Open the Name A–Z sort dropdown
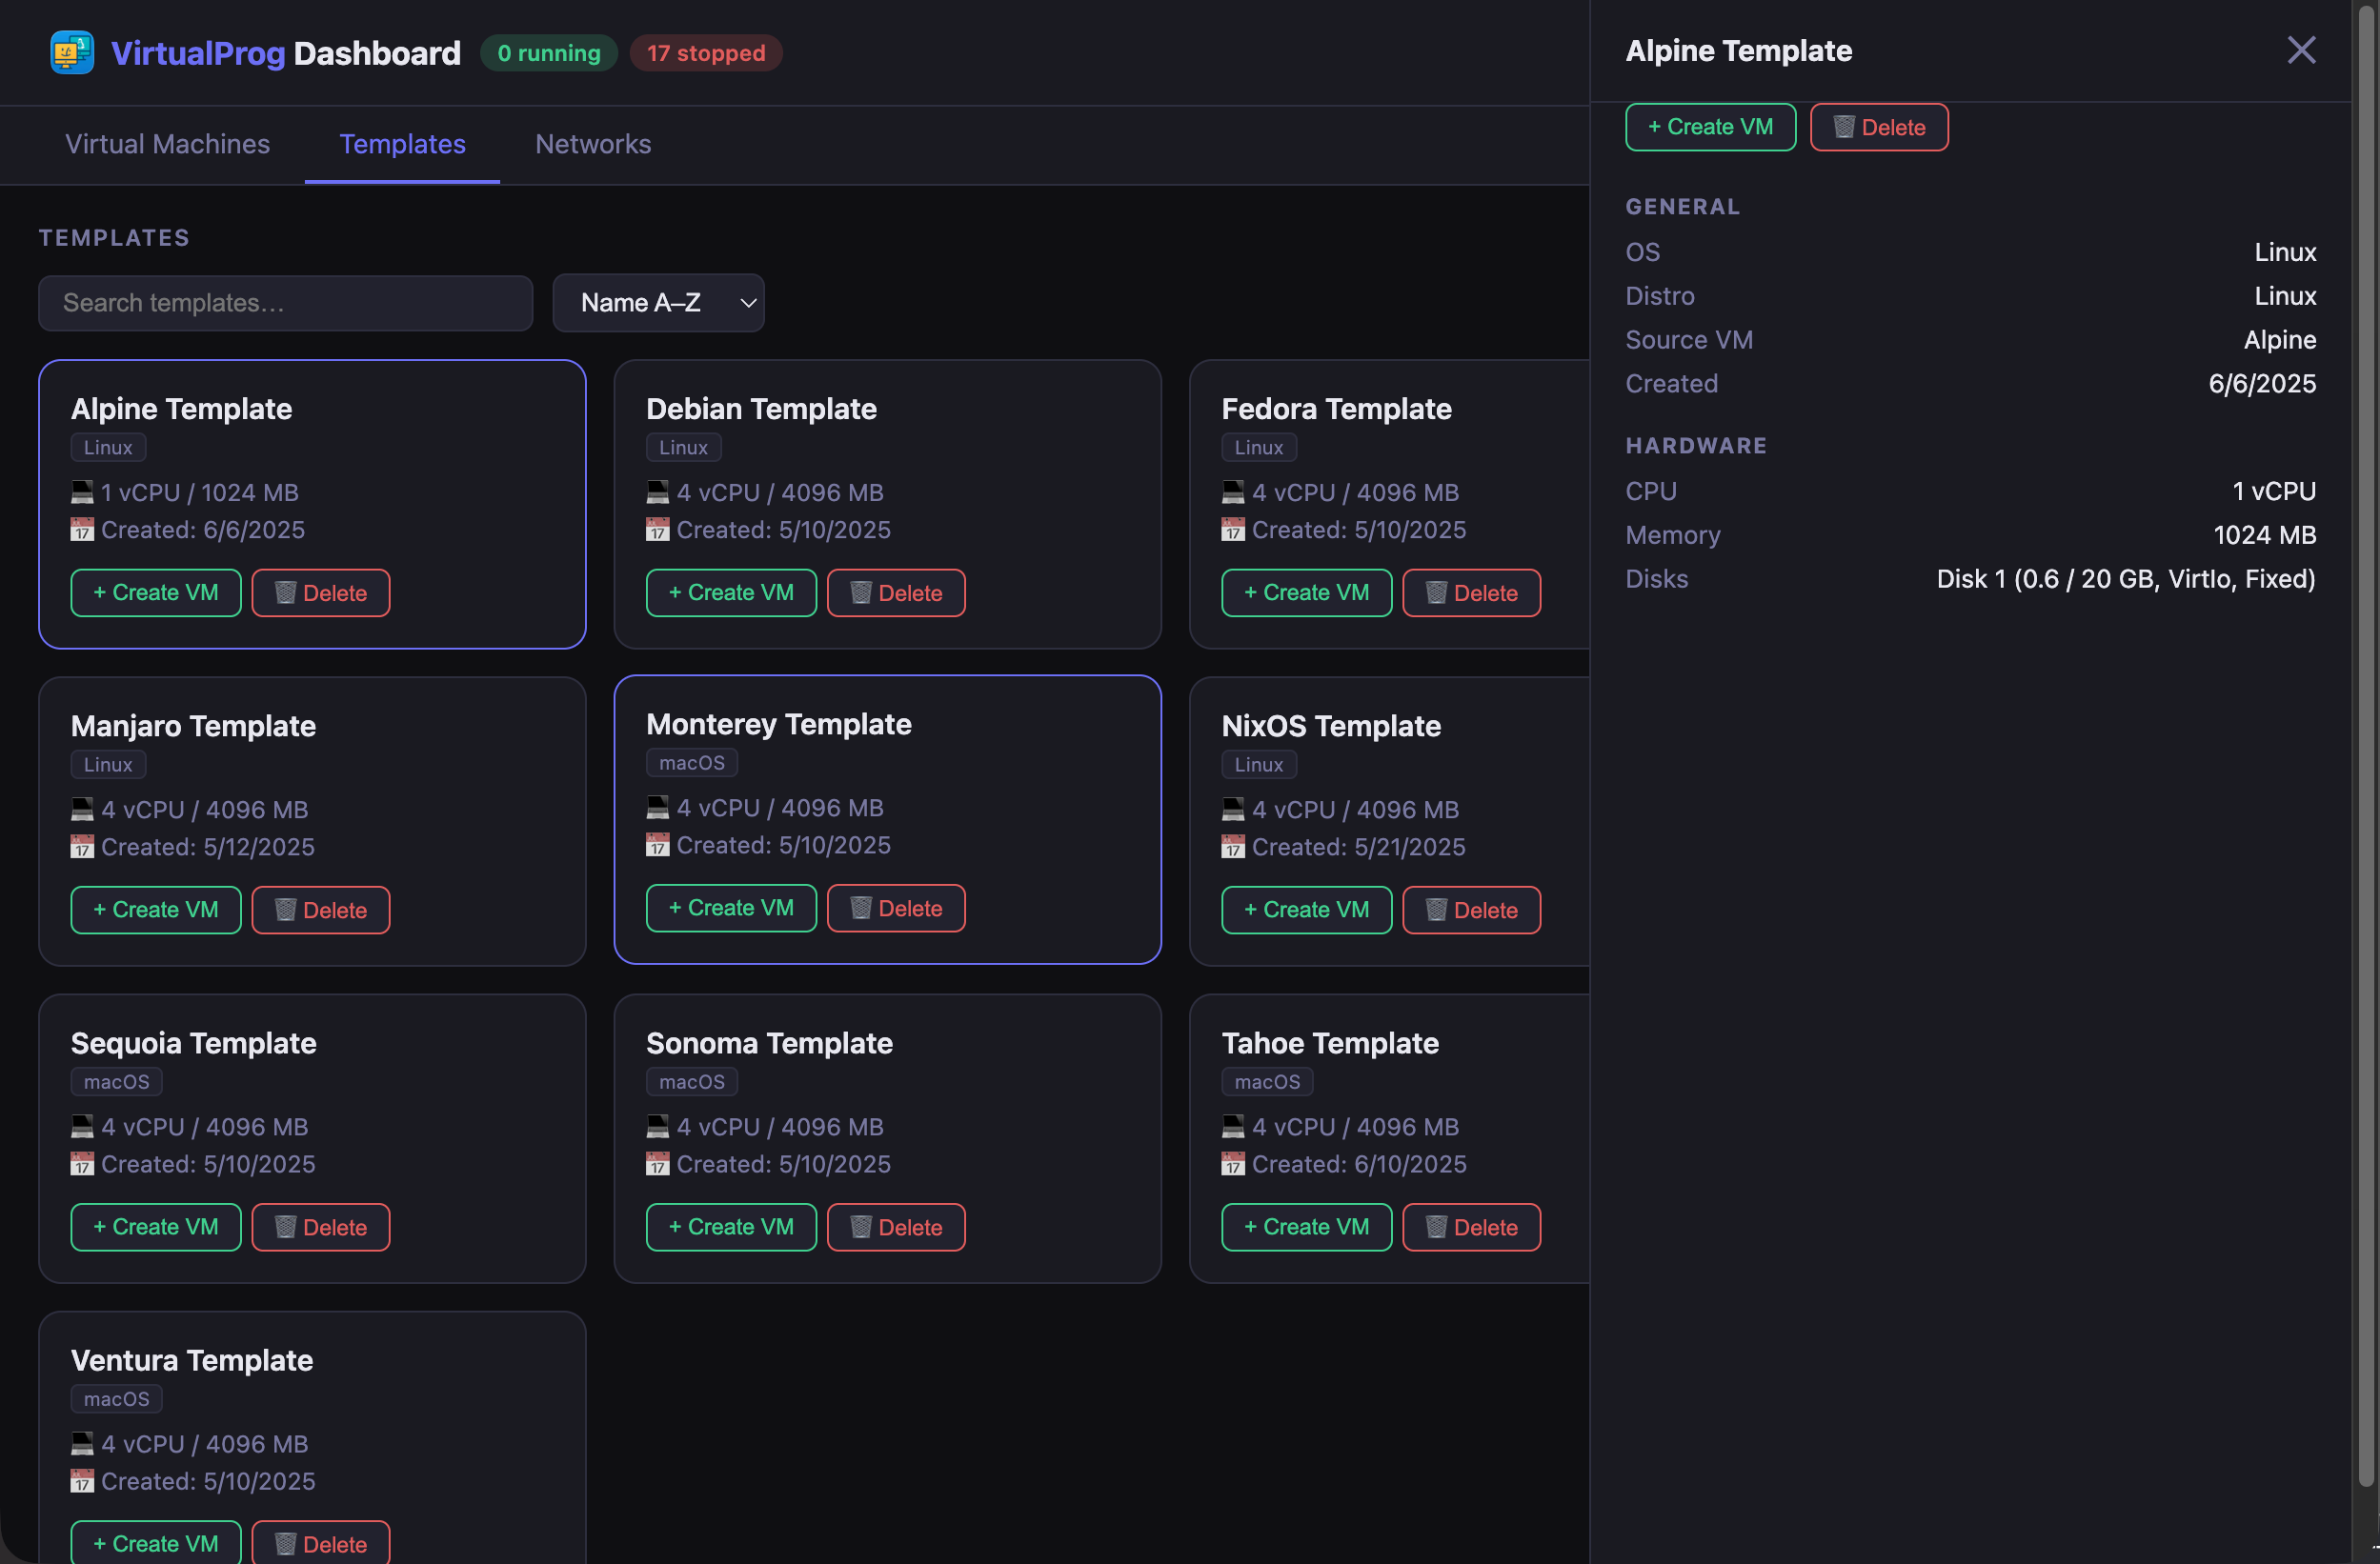This screenshot has width=2380, height=1564. coord(658,302)
